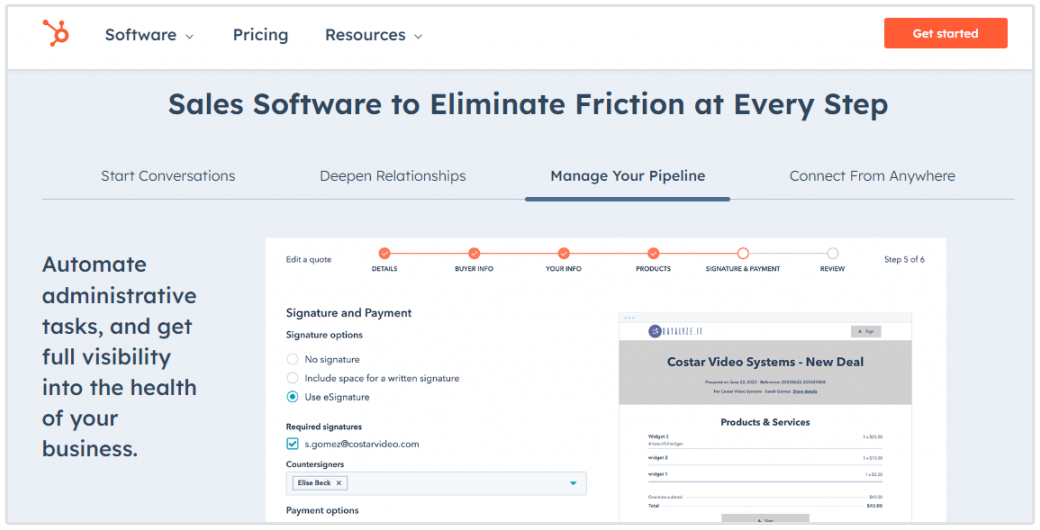1040x530 pixels.
Task: Click the Buyer Info step checkmark icon
Action: pos(474,254)
